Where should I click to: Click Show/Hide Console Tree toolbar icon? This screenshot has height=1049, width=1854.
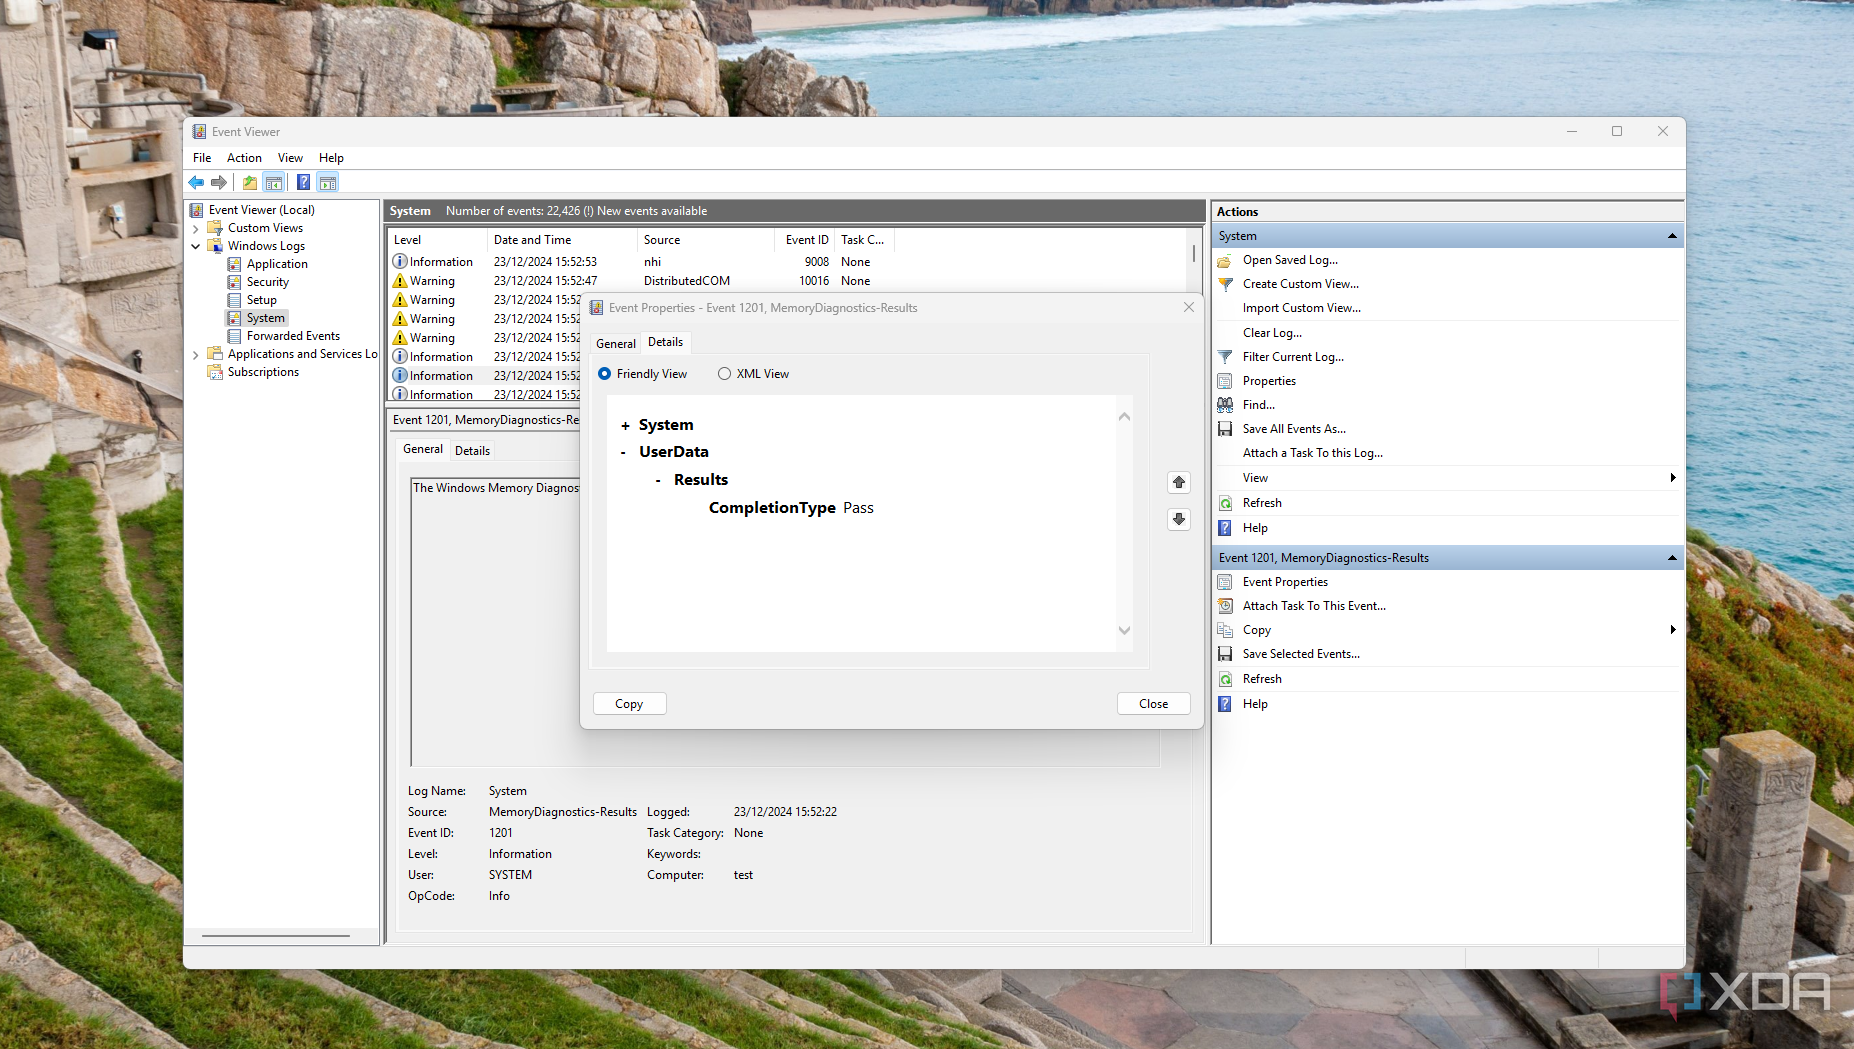point(273,182)
